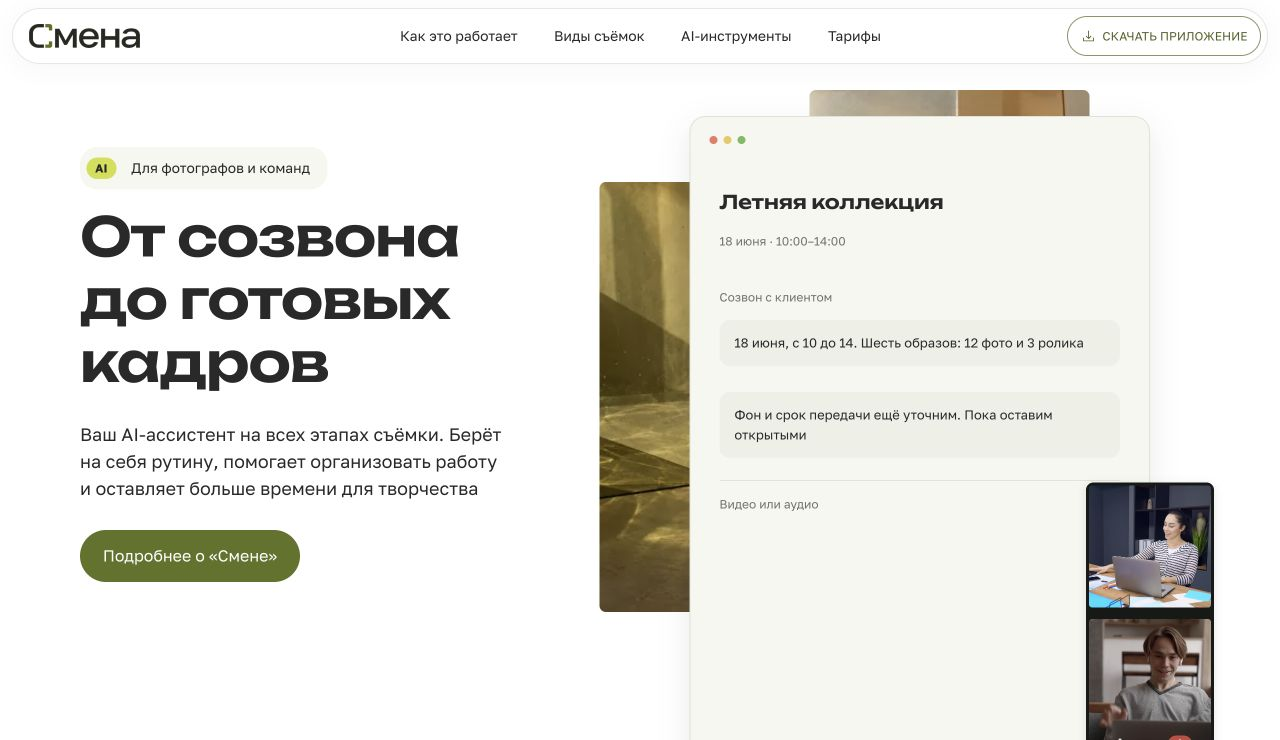The height and width of the screenshot is (740, 1280).
Task: Click the golden textured photo left of the window
Action: pos(644,397)
